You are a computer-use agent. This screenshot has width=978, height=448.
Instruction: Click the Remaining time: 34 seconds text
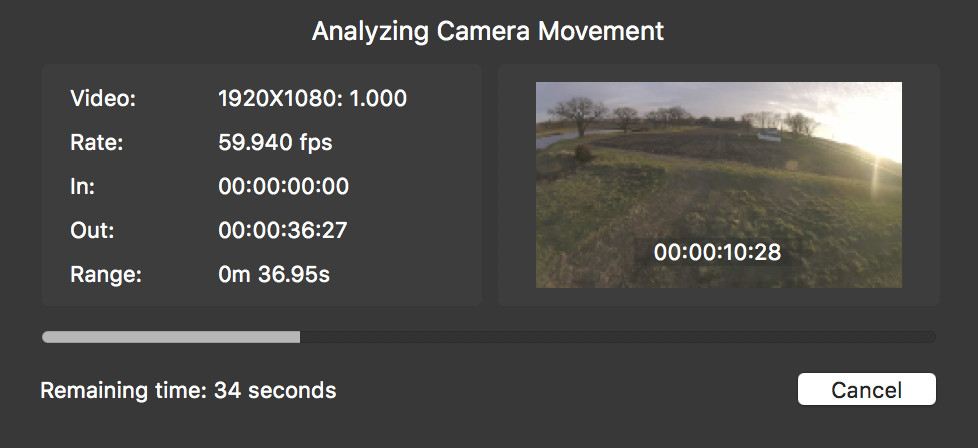pyautogui.click(x=188, y=390)
